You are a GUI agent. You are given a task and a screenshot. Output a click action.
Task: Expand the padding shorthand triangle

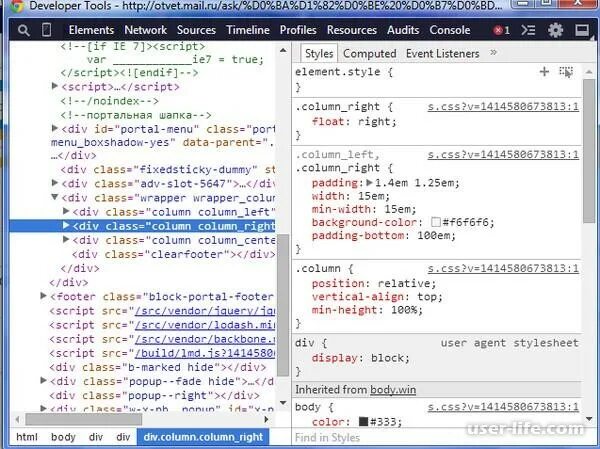click(369, 183)
